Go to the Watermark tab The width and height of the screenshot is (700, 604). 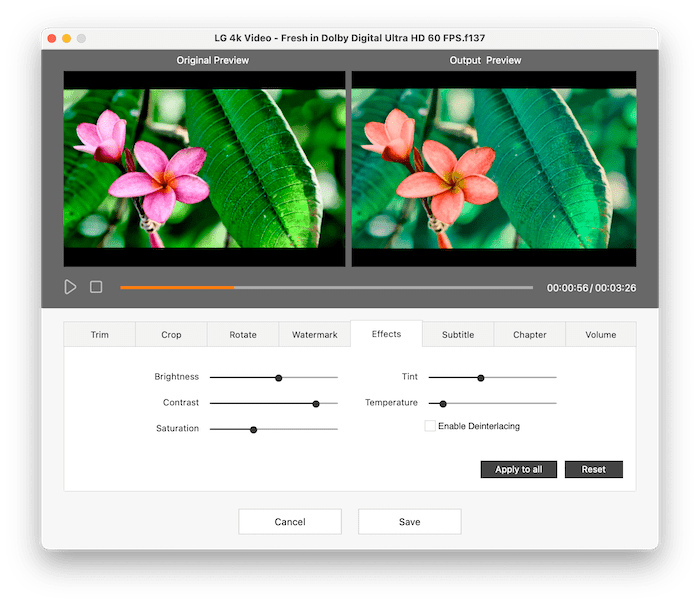[315, 334]
